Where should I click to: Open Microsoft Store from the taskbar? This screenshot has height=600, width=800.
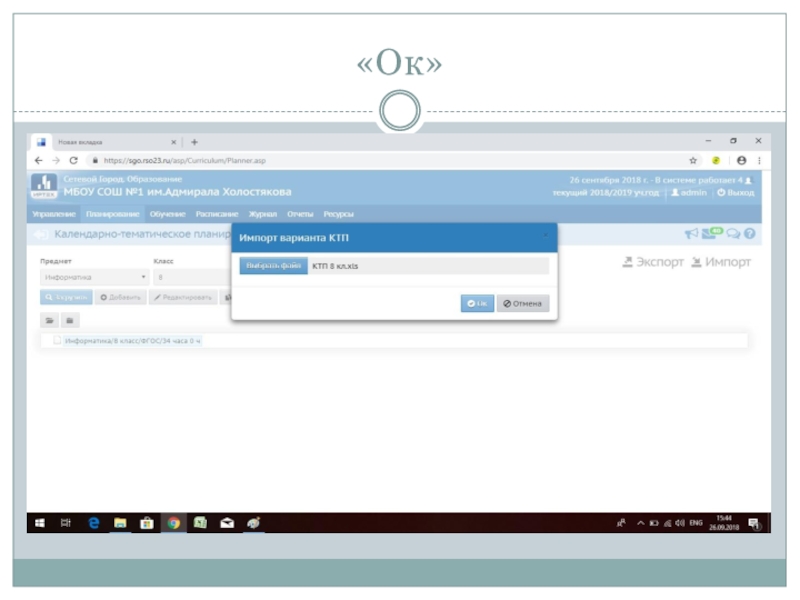point(147,523)
